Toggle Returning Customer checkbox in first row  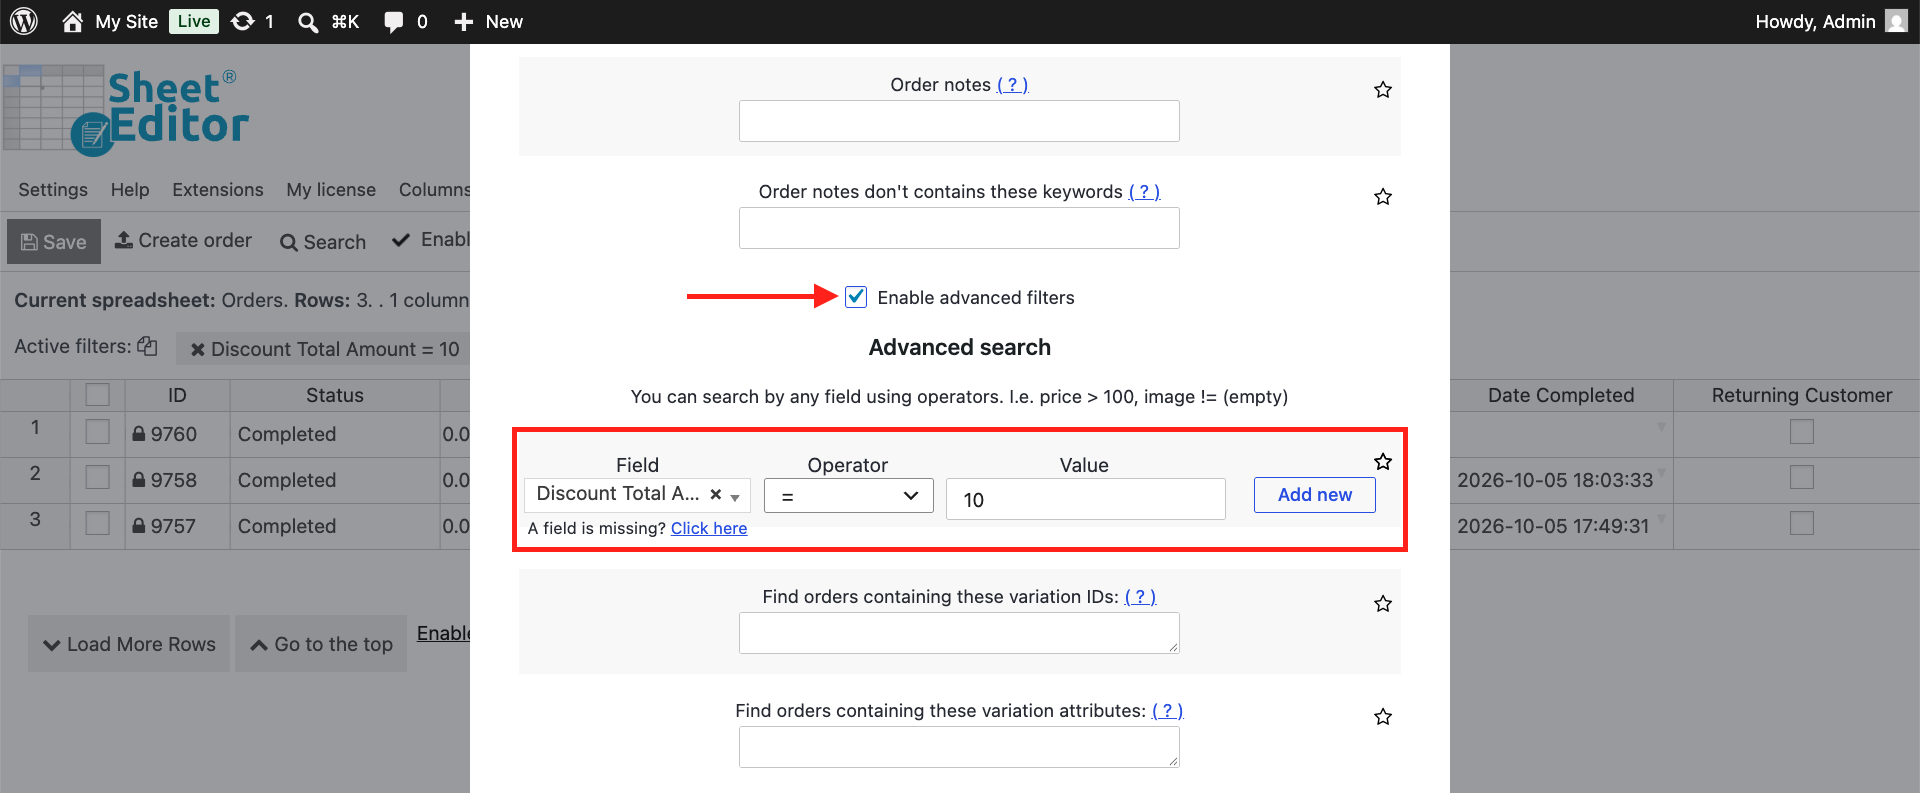(1802, 432)
